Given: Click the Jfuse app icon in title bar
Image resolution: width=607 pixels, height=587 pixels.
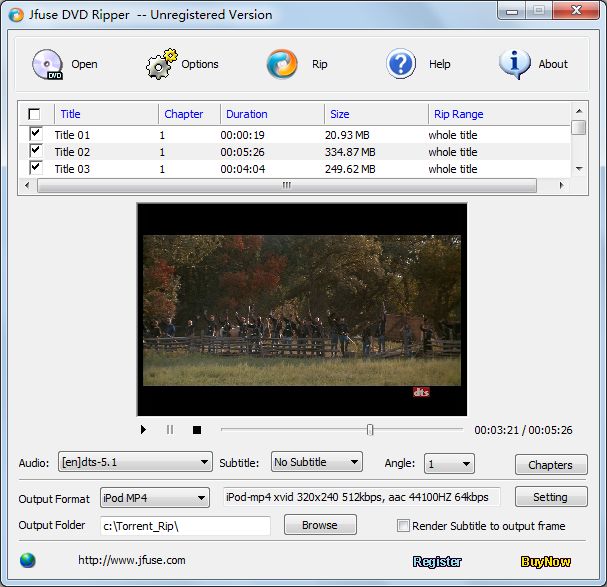Looking at the screenshot, I should pyautogui.click(x=16, y=15).
